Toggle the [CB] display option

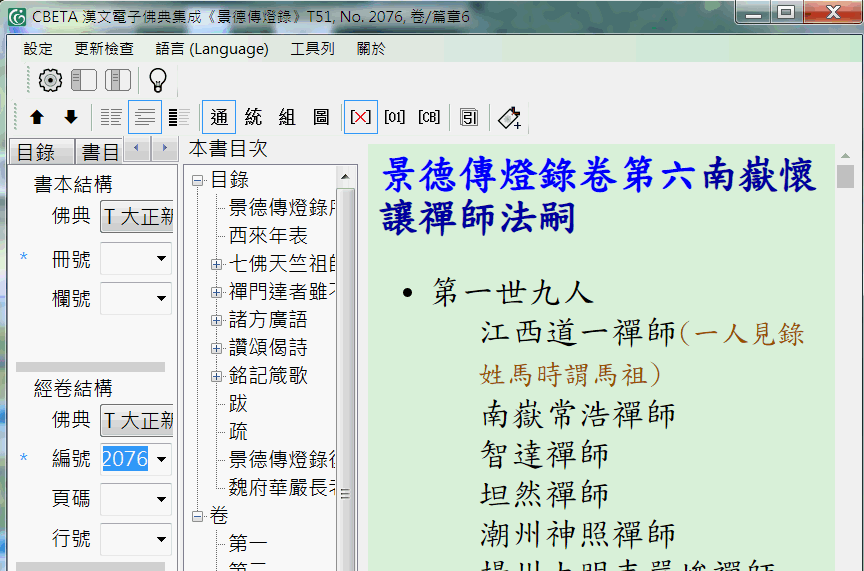coord(429,117)
